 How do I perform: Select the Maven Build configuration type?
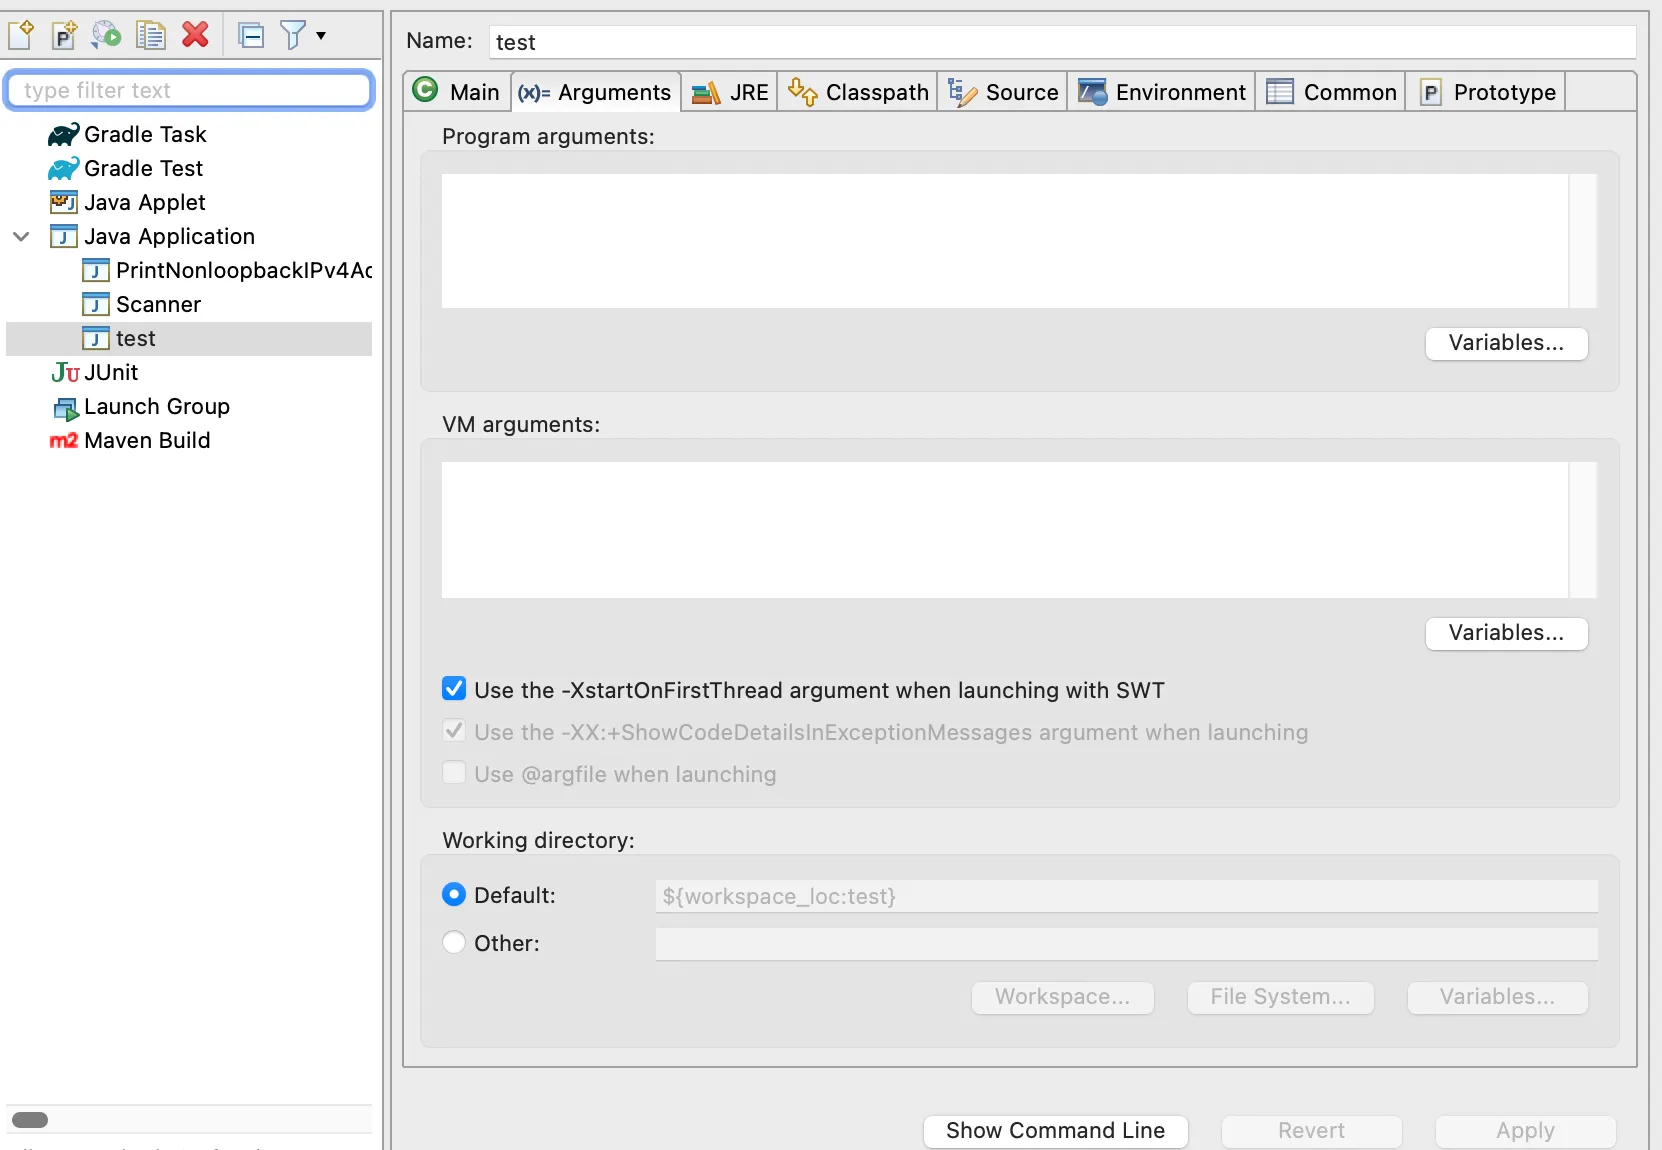(x=147, y=440)
